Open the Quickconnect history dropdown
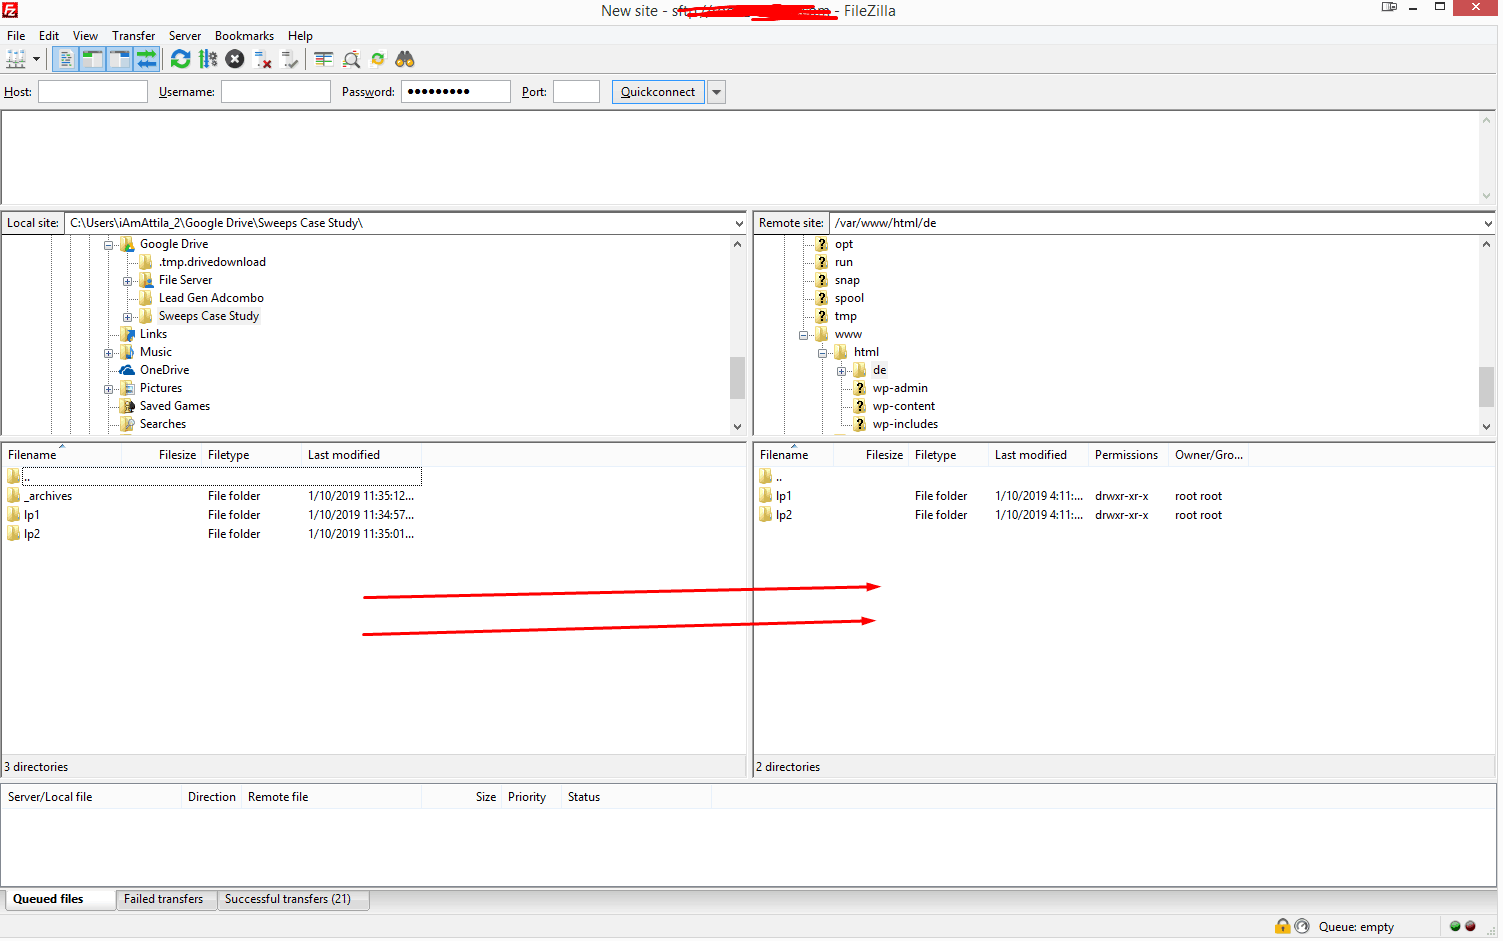1503x941 pixels. (716, 92)
